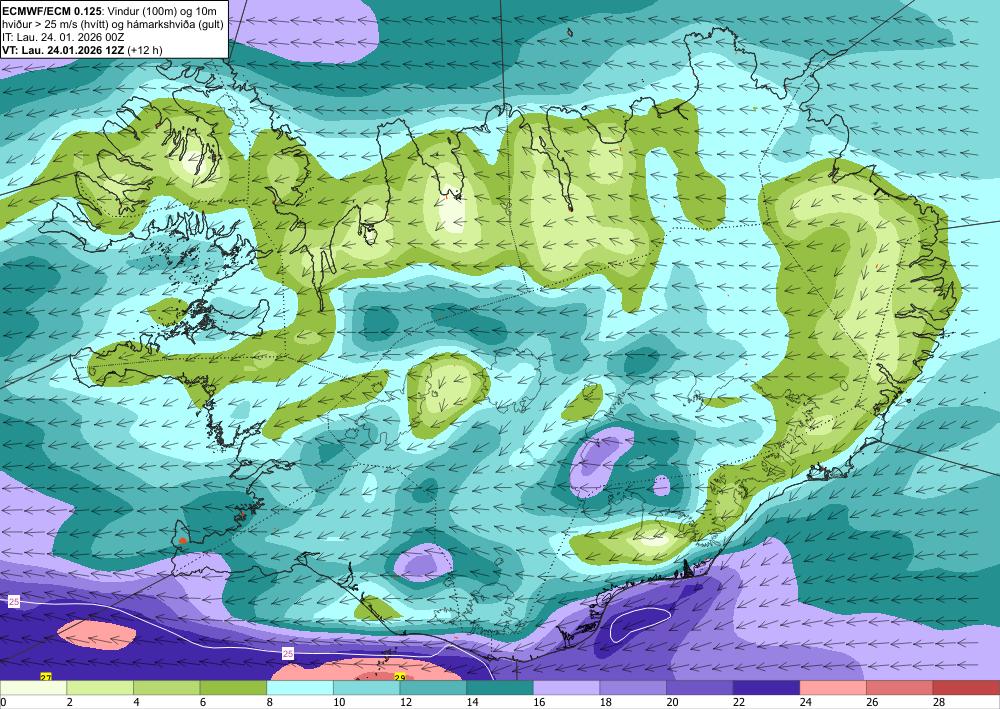Select the 10–12 m/s cyan swatch

coord(366,688)
